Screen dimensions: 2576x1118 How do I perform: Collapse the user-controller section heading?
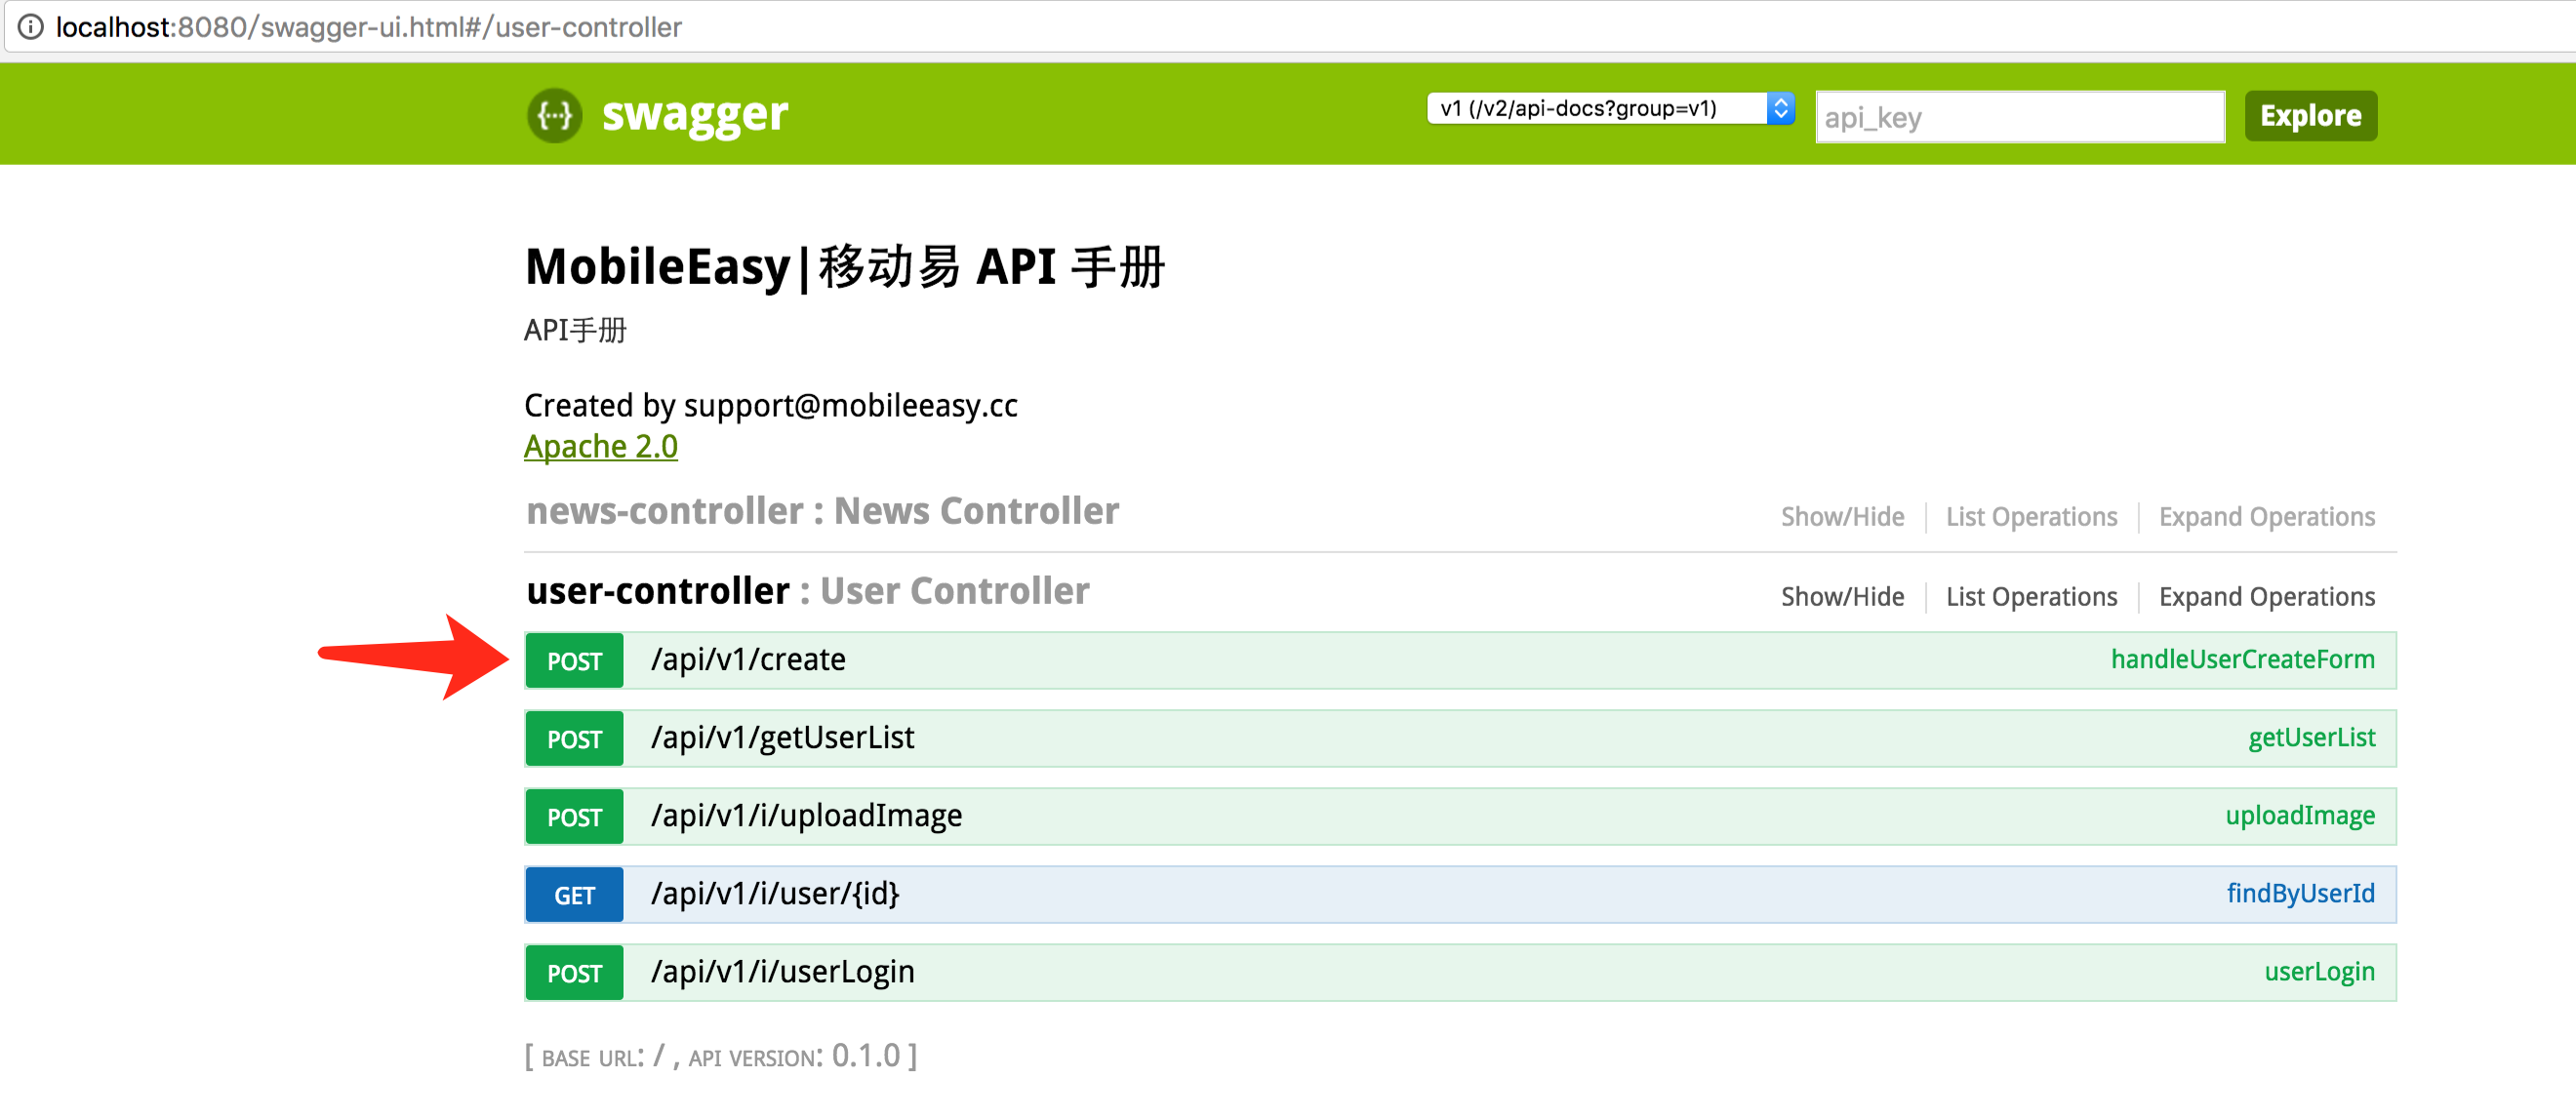pos(807,591)
